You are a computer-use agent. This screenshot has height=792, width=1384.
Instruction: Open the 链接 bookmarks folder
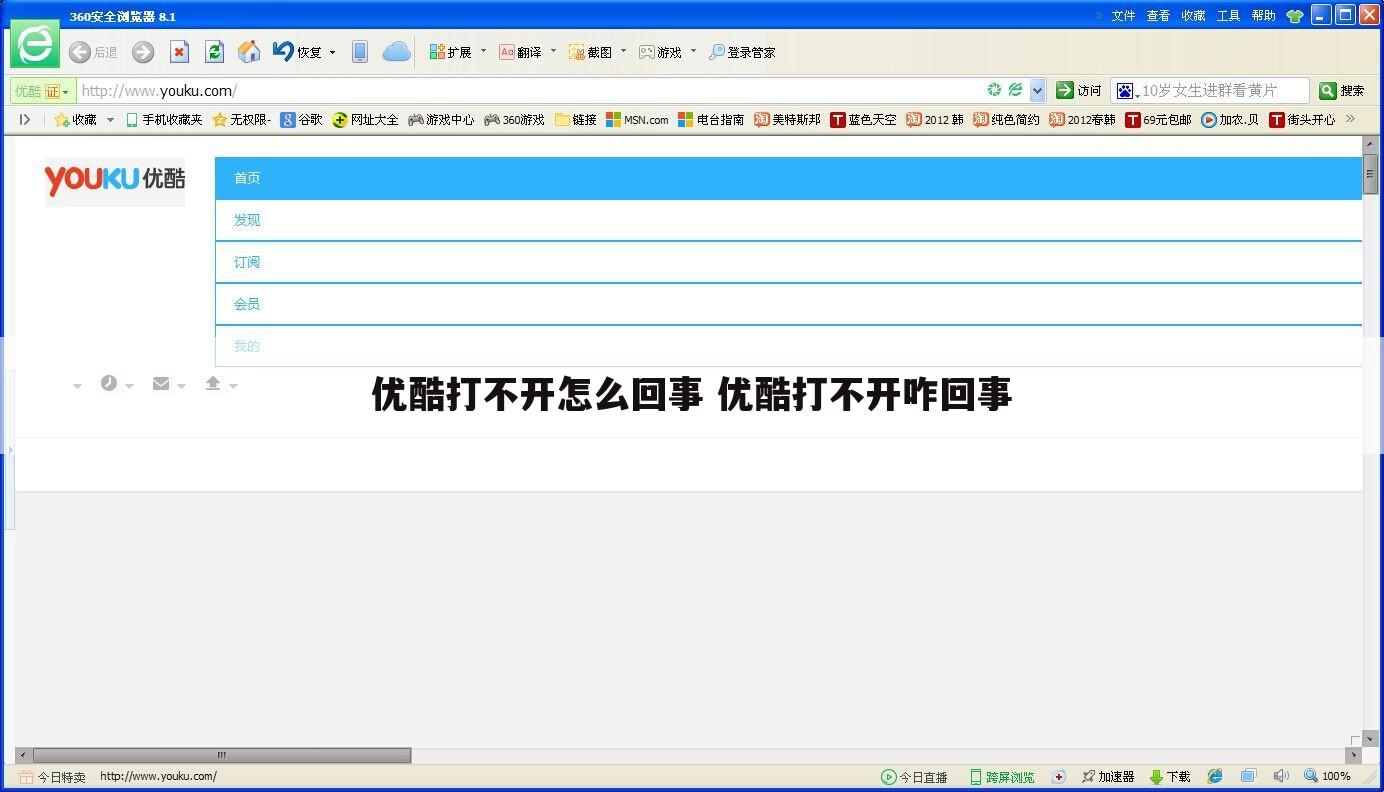(576, 120)
